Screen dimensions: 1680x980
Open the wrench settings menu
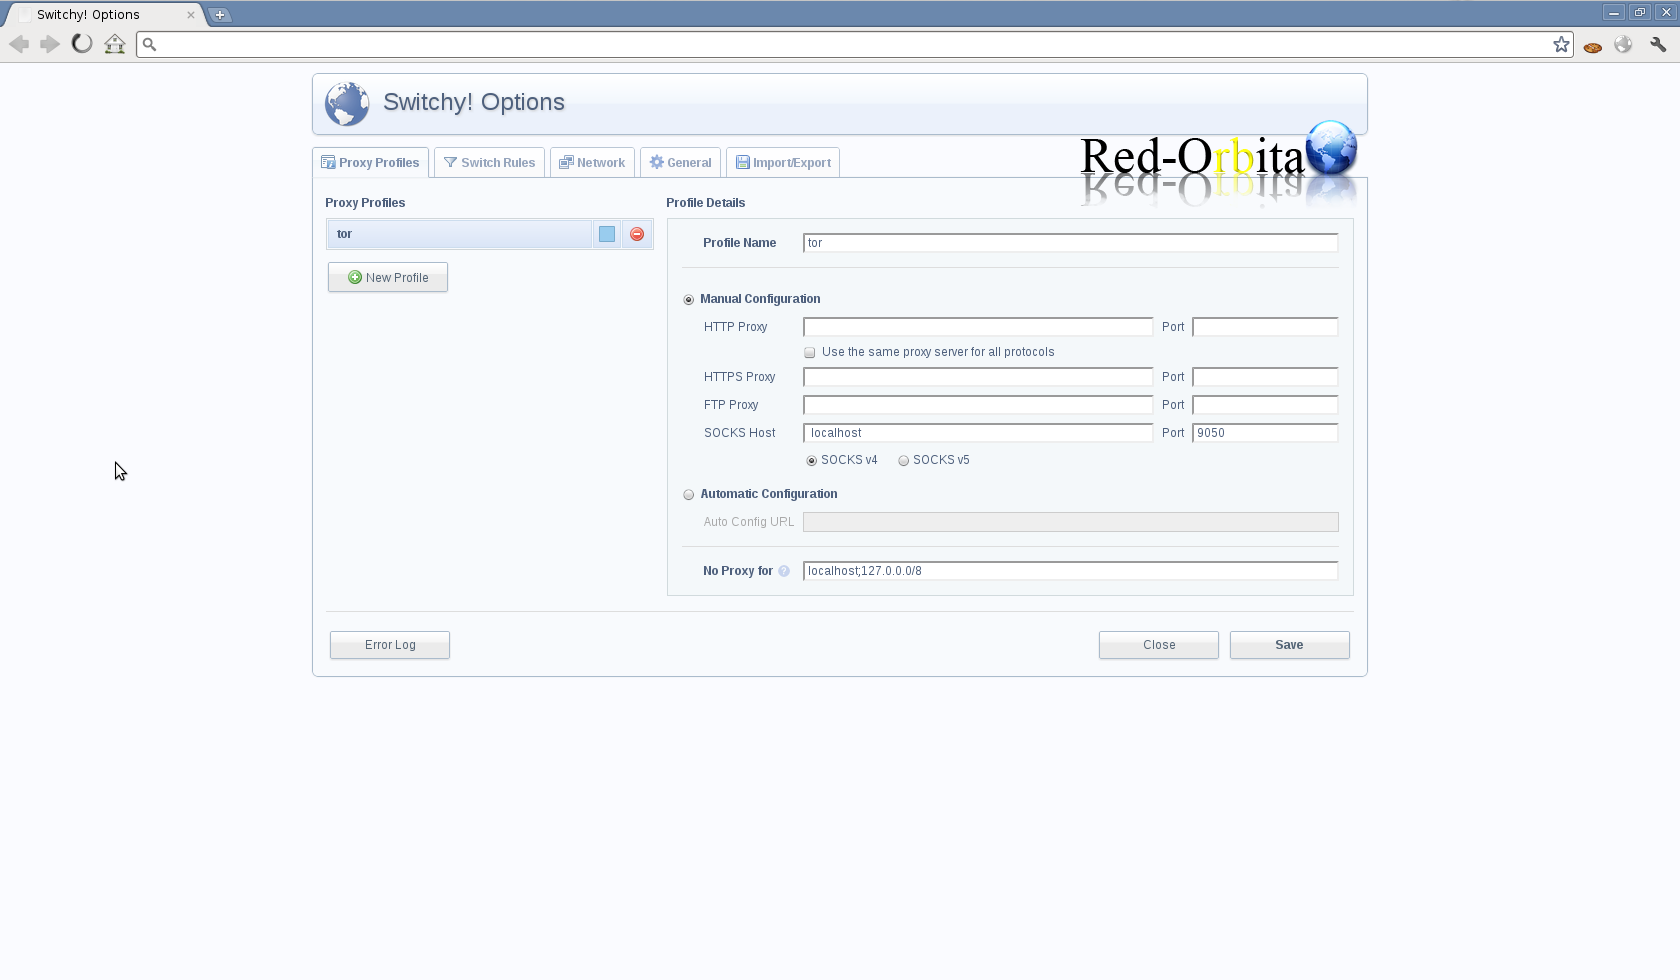(1658, 44)
